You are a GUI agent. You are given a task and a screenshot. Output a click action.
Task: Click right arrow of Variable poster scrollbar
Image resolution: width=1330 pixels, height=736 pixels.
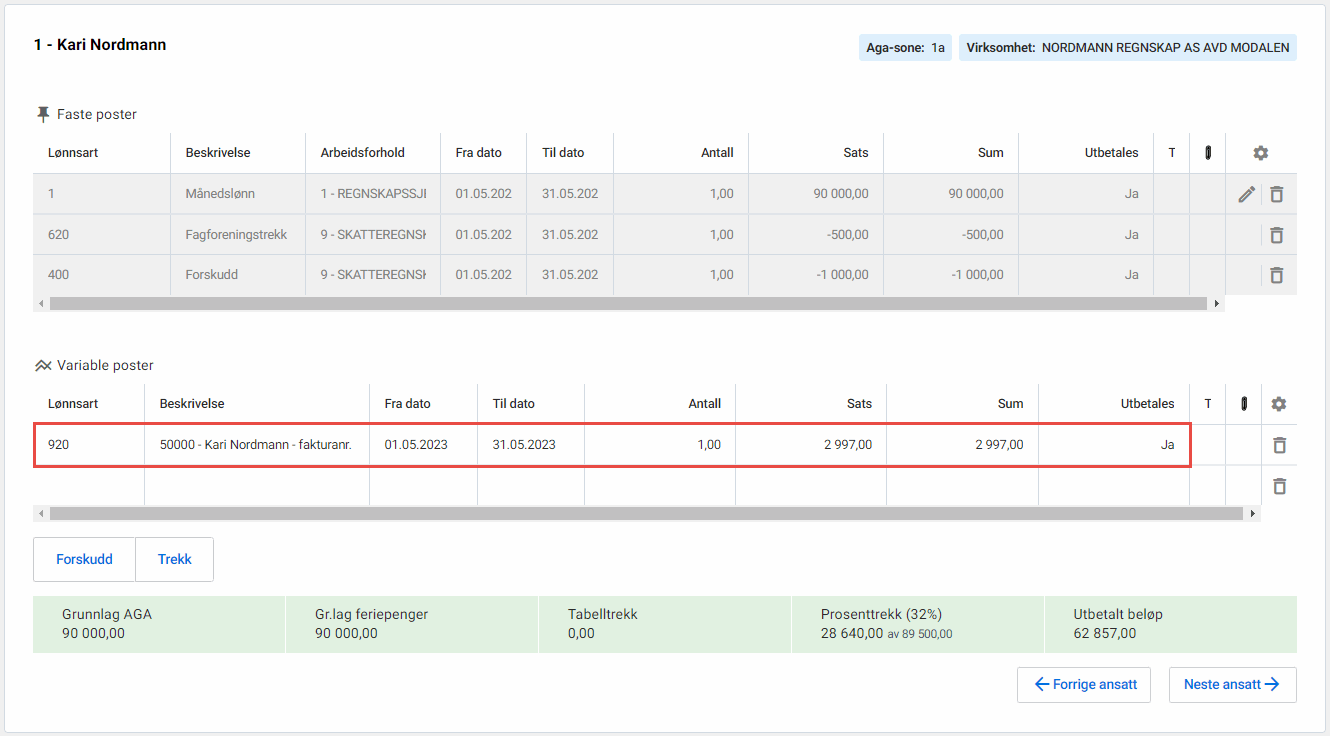[x=1253, y=514]
